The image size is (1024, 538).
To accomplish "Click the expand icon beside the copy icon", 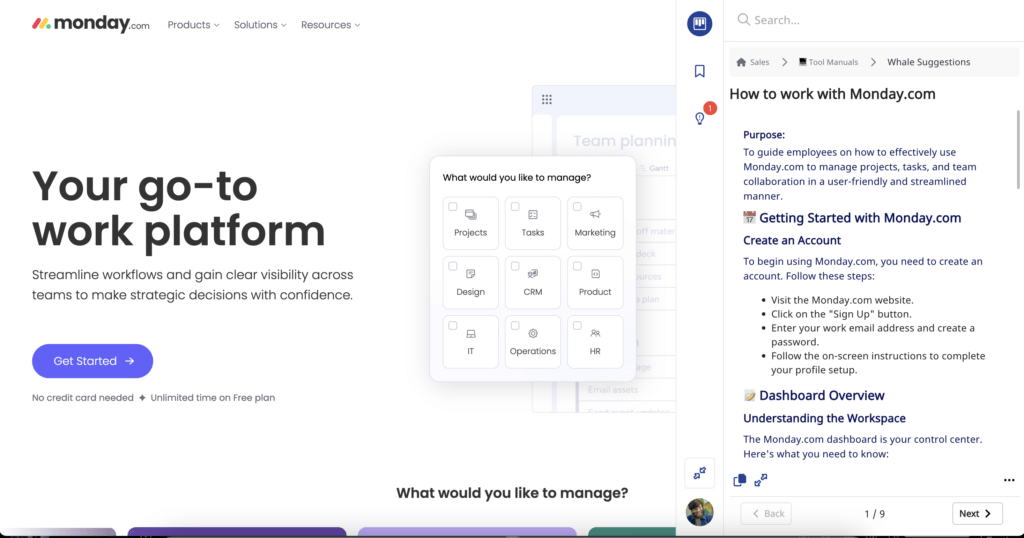I will [x=761, y=480].
